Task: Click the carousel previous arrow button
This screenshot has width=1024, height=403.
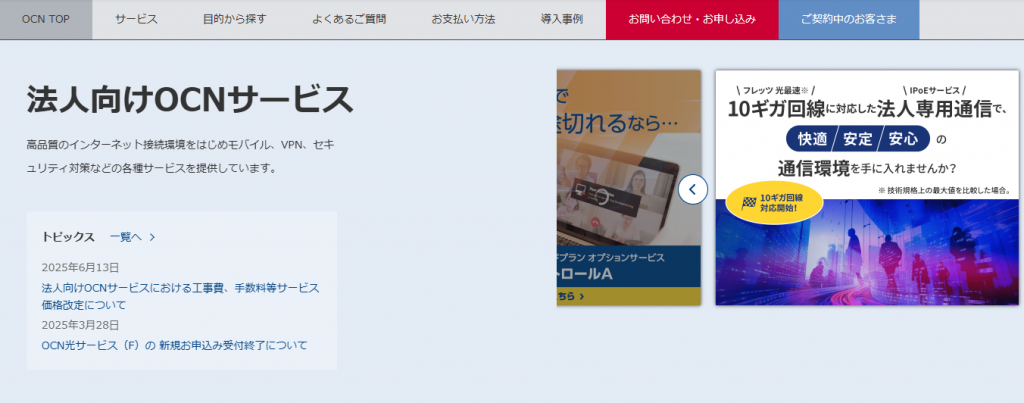Action: coord(693,189)
